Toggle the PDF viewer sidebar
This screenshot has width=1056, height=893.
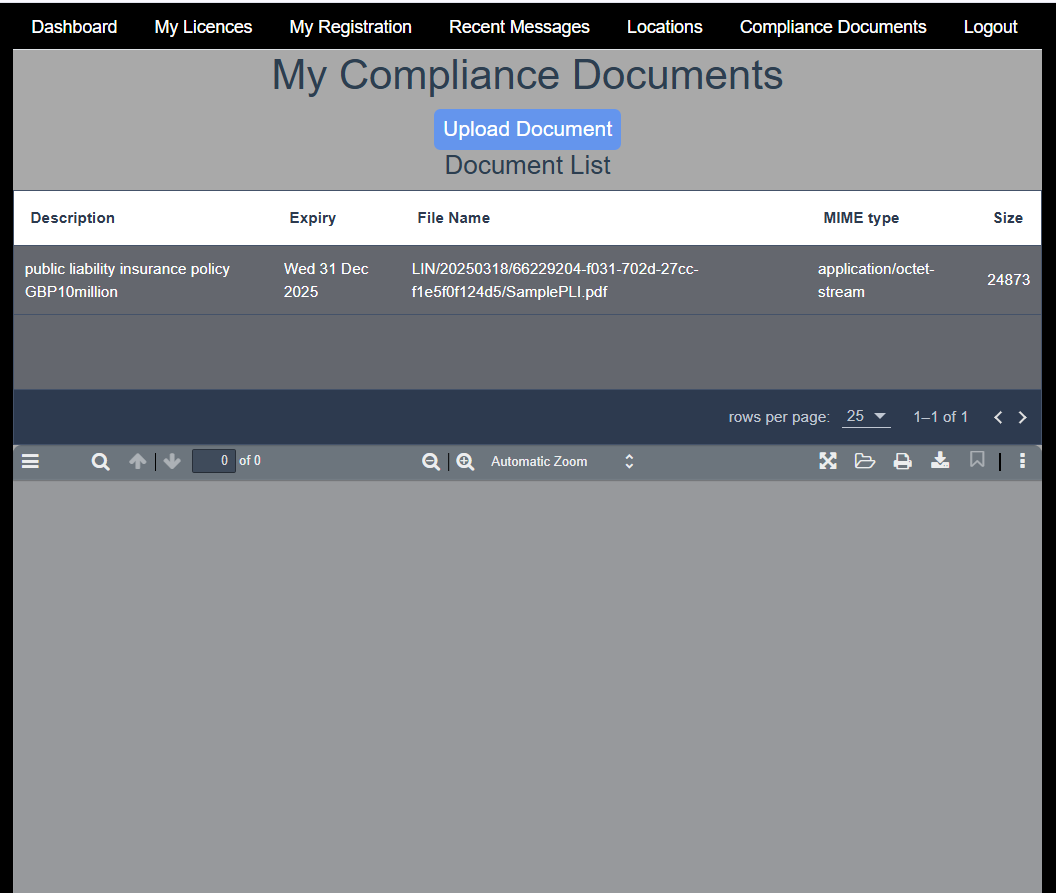point(30,461)
